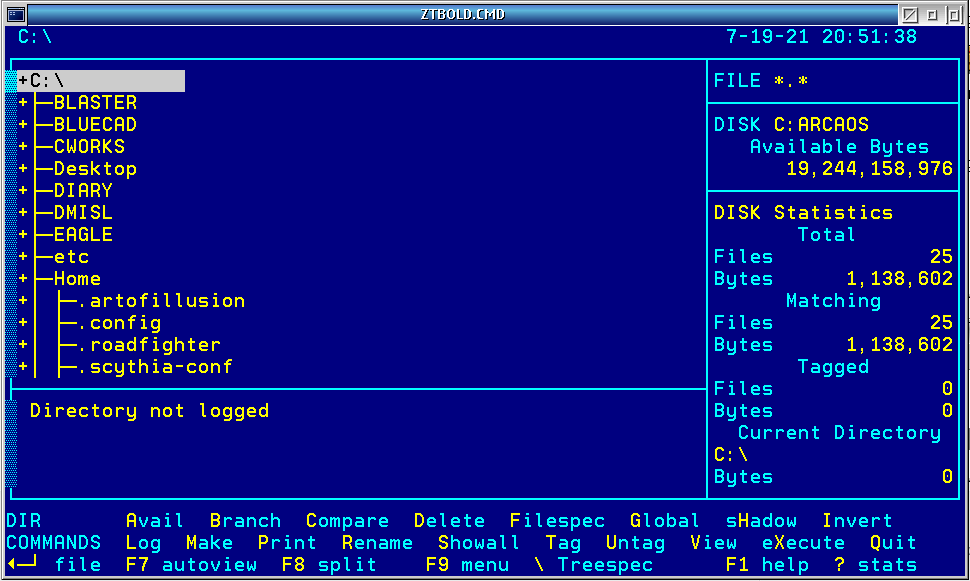Click the Enter arrow file symbol
Viewport: 970px width, 581px height.
tap(22, 565)
